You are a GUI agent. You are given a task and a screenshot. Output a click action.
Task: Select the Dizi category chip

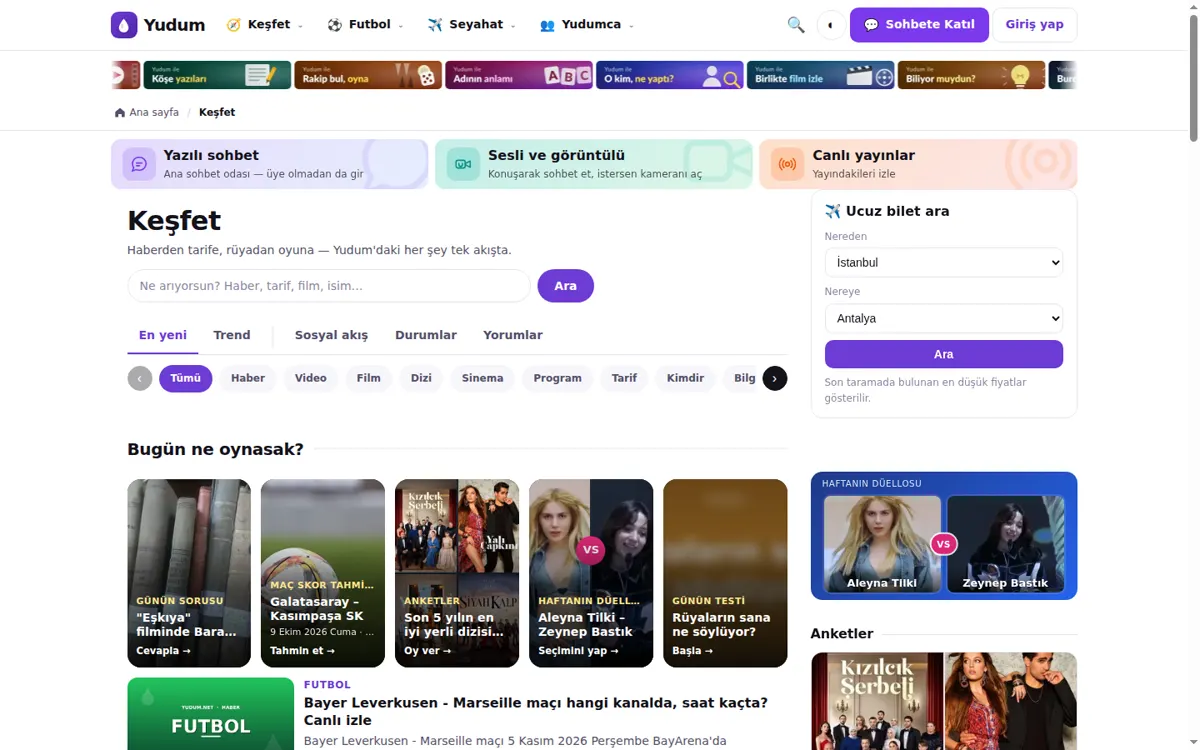coord(421,378)
